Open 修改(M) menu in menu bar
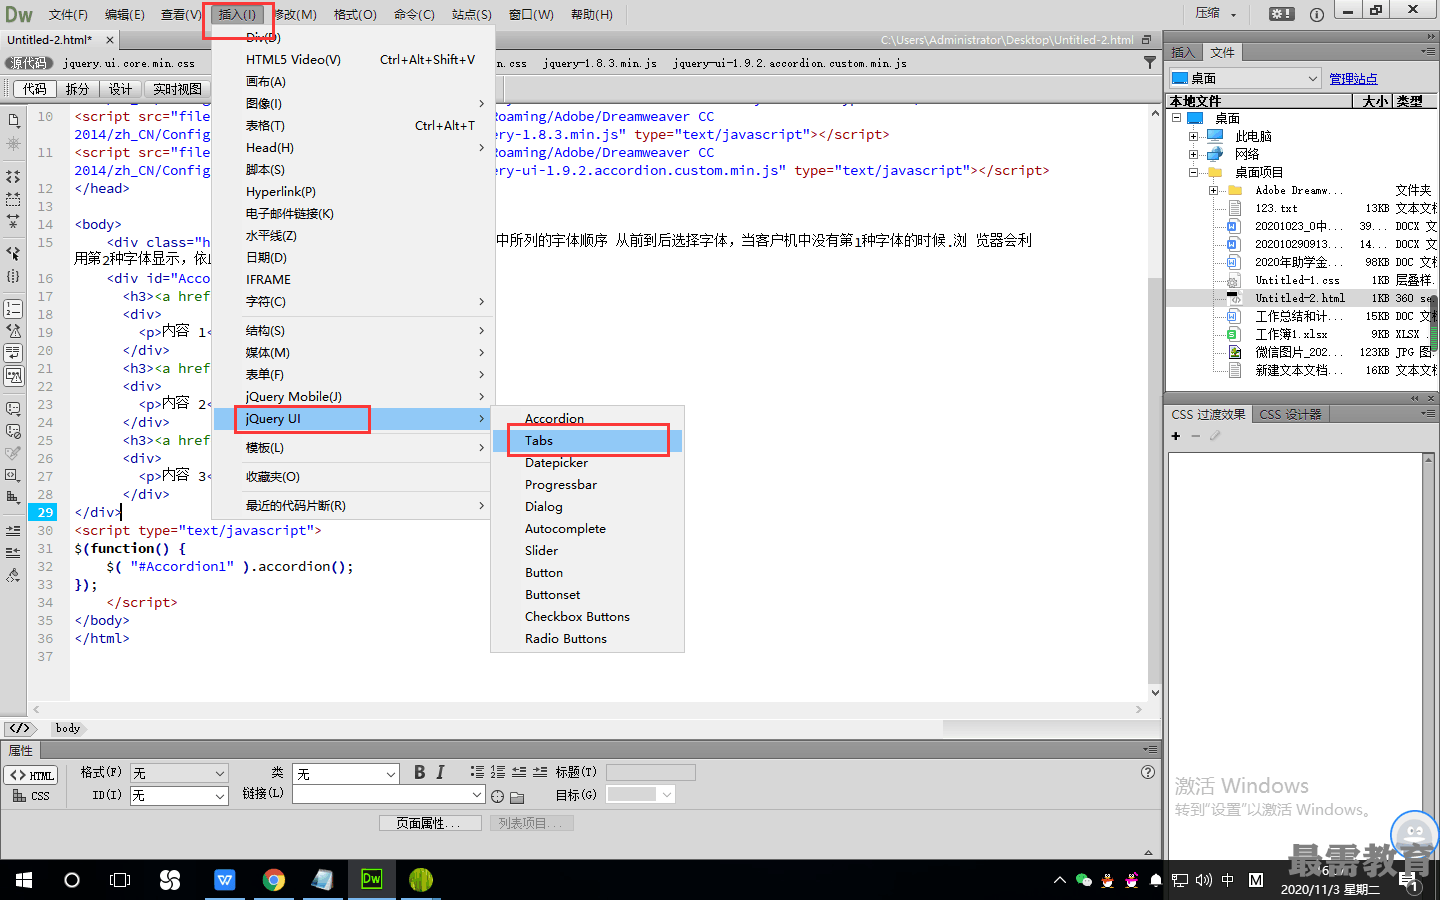 point(295,14)
